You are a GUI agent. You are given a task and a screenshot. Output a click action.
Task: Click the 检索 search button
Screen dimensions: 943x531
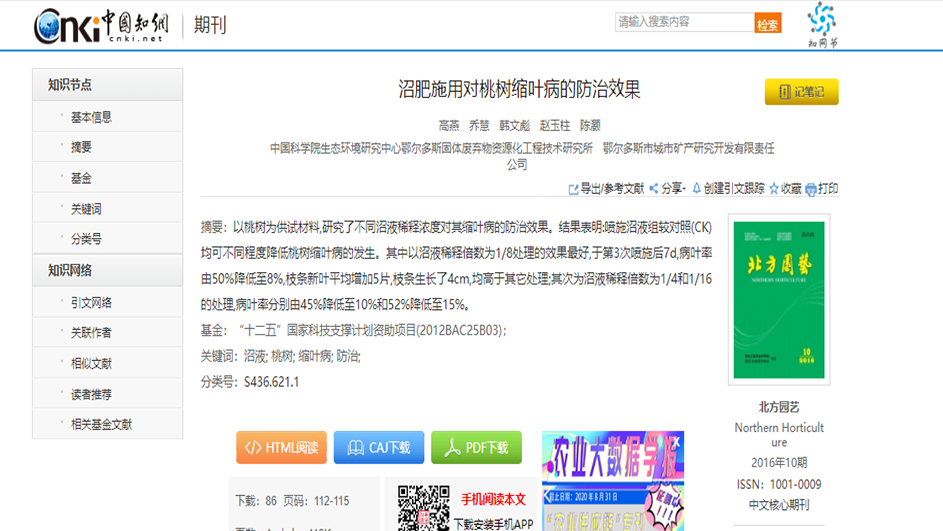pos(767,24)
